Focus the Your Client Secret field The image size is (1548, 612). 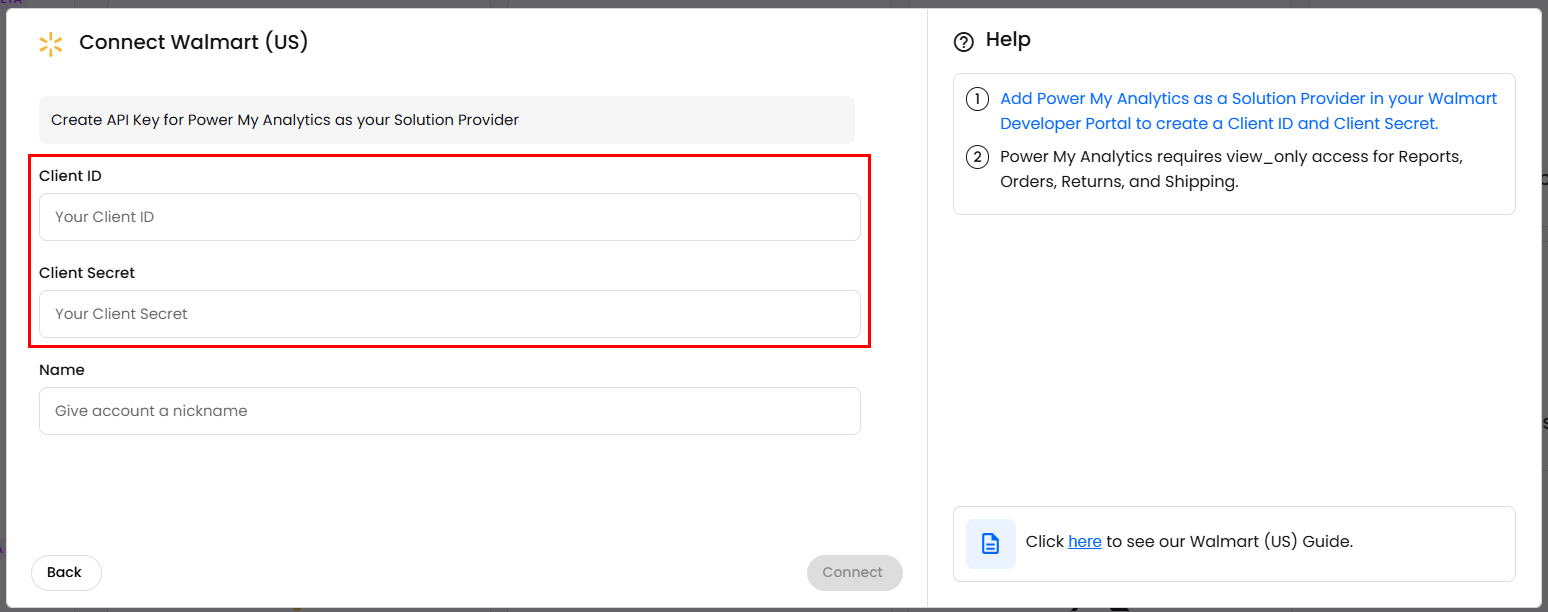[449, 314]
